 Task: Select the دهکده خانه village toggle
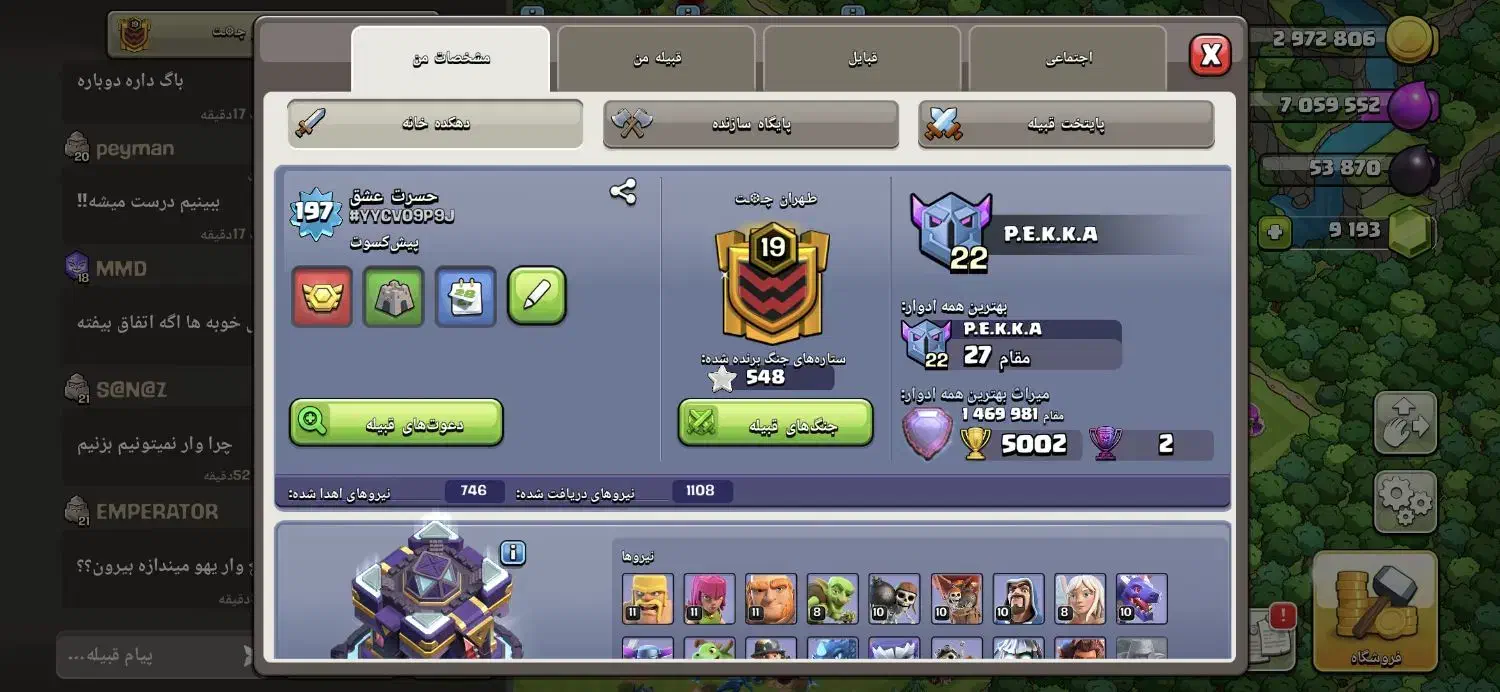coord(435,123)
